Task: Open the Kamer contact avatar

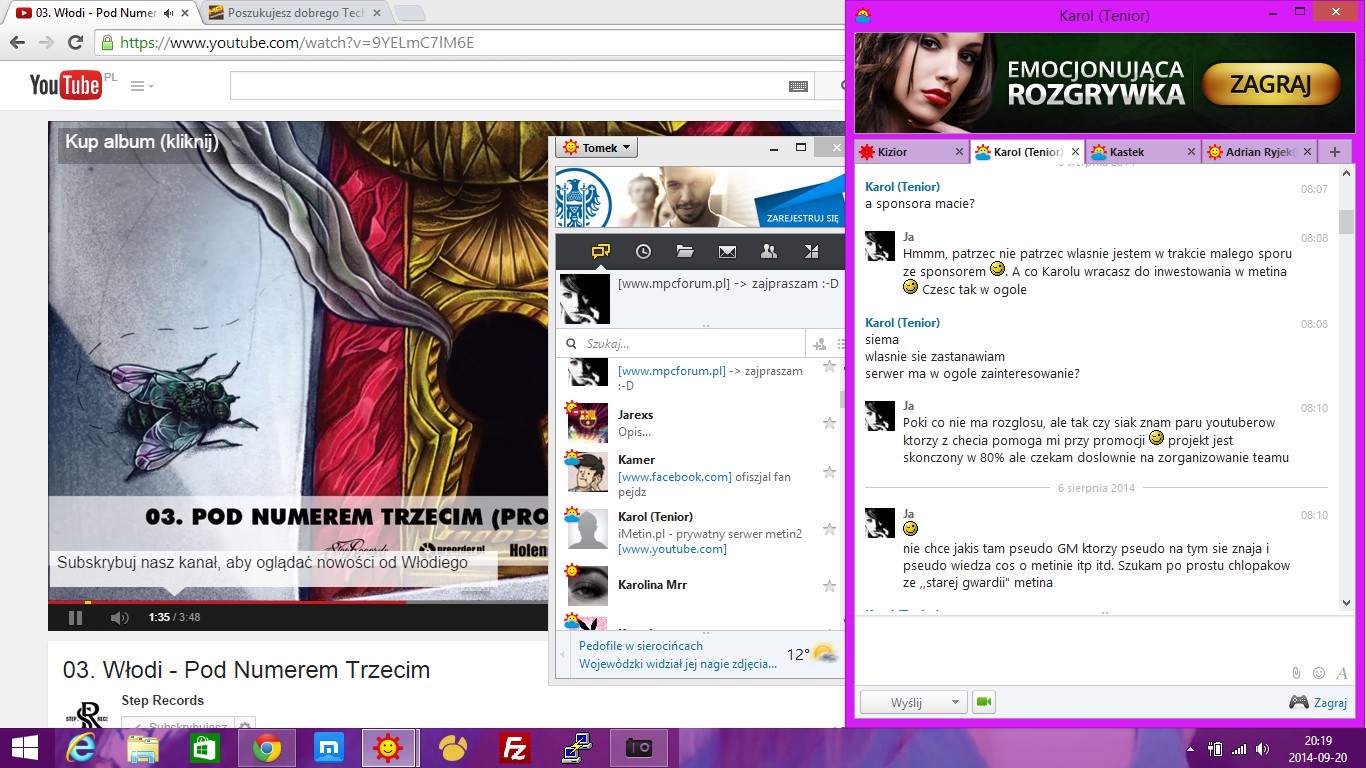Action: pyautogui.click(x=588, y=471)
